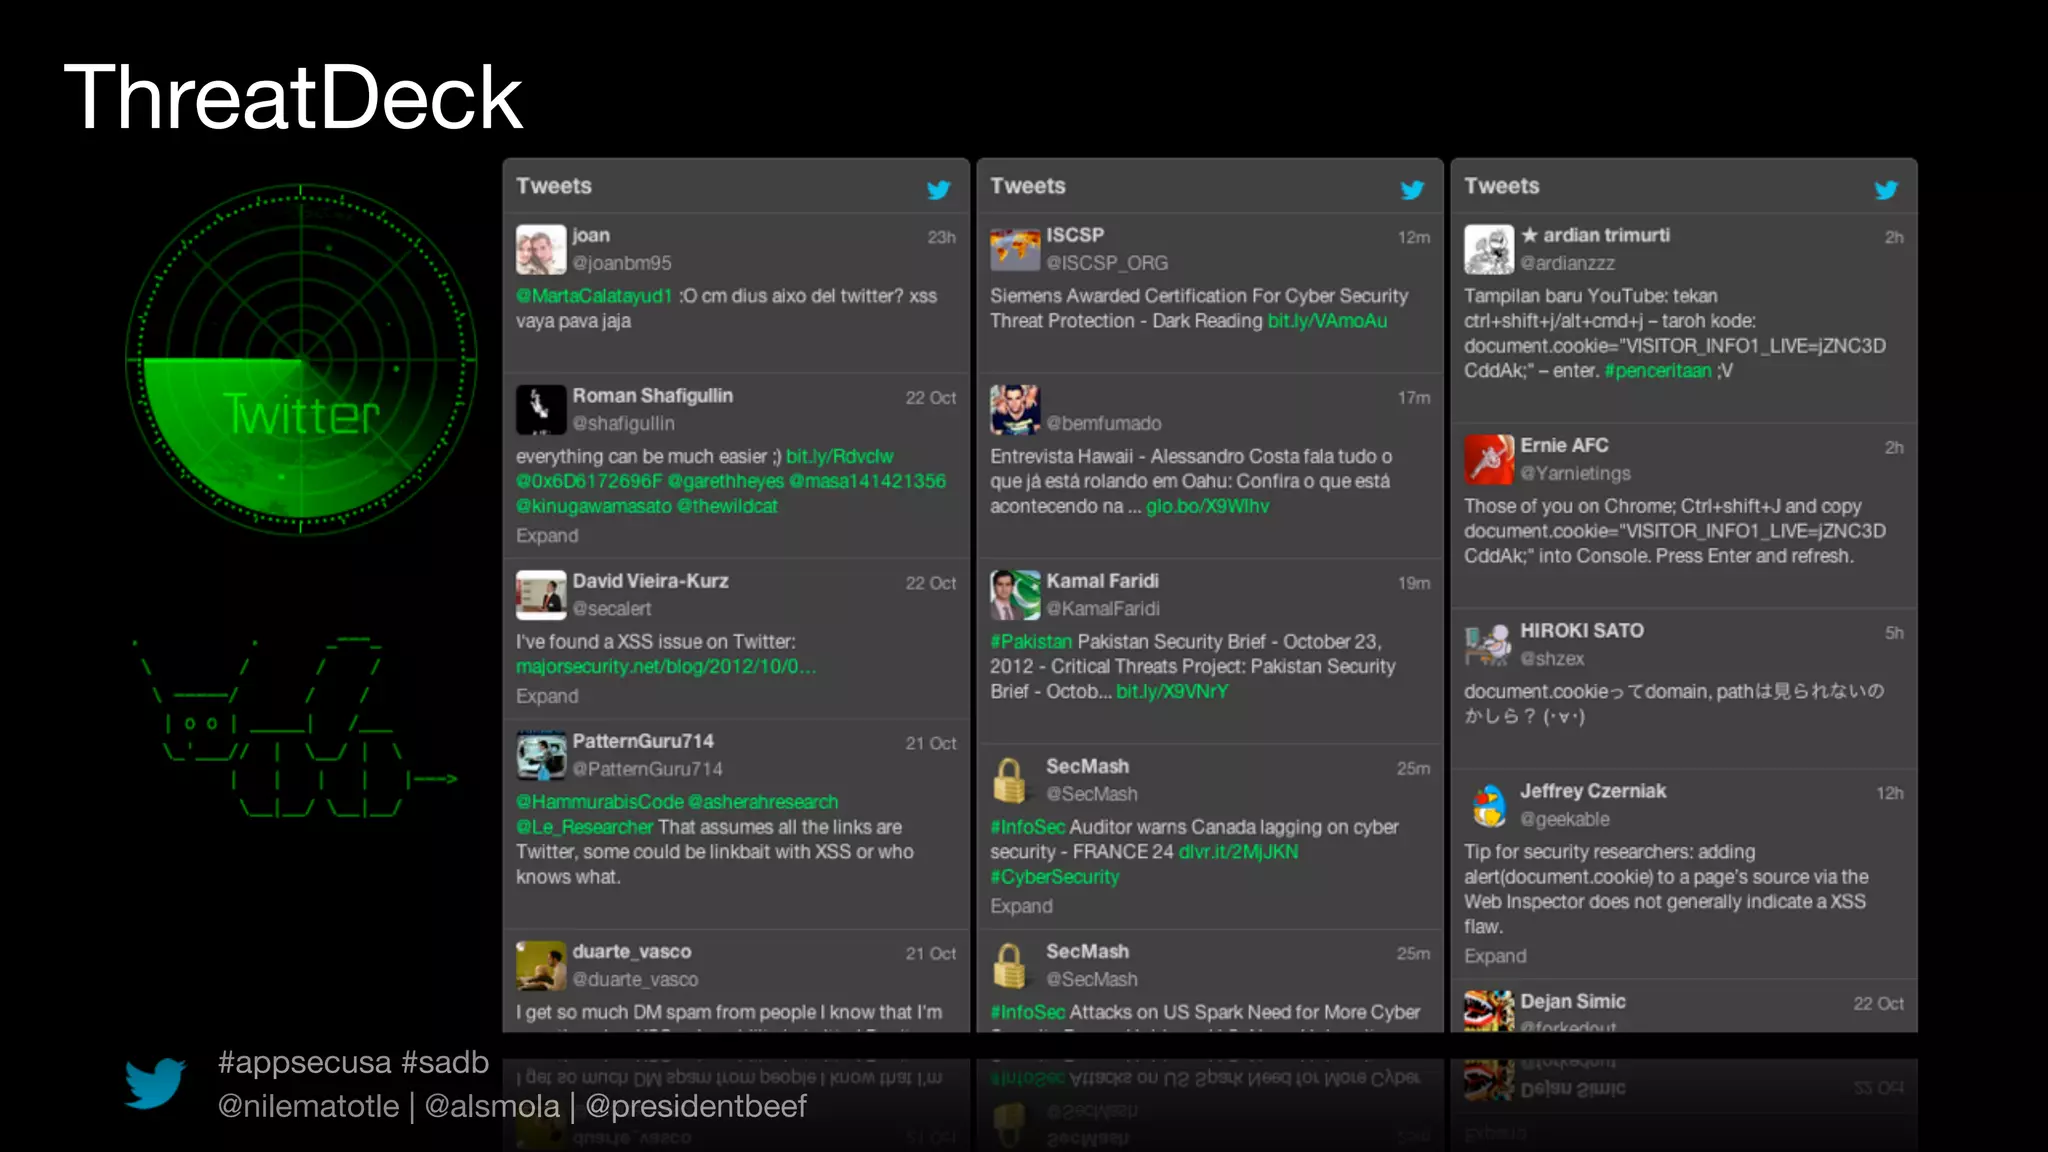Expand Jeffrey Czerniak's tweet
Image resolution: width=2048 pixels, height=1152 pixels.
(x=1495, y=955)
